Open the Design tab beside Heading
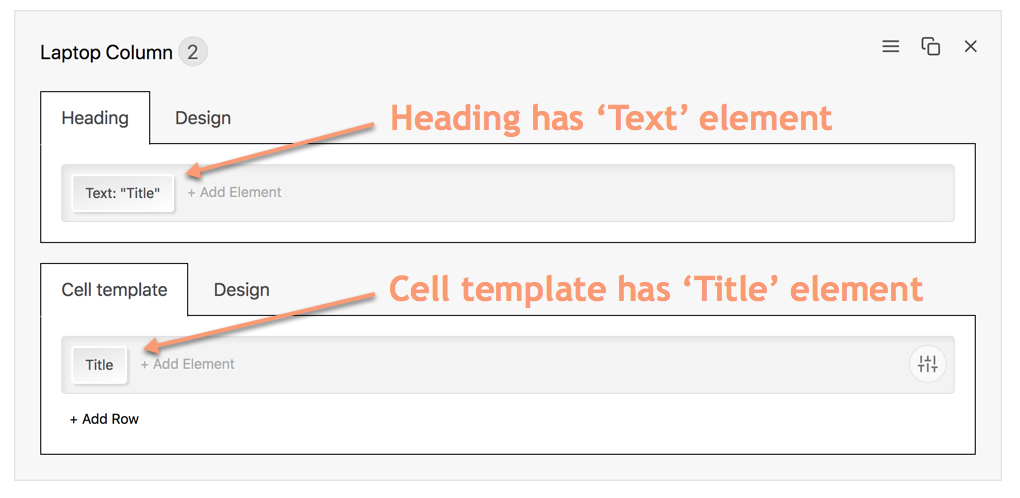Image resolution: width=1020 pixels, height=498 pixels. click(203, 118)
